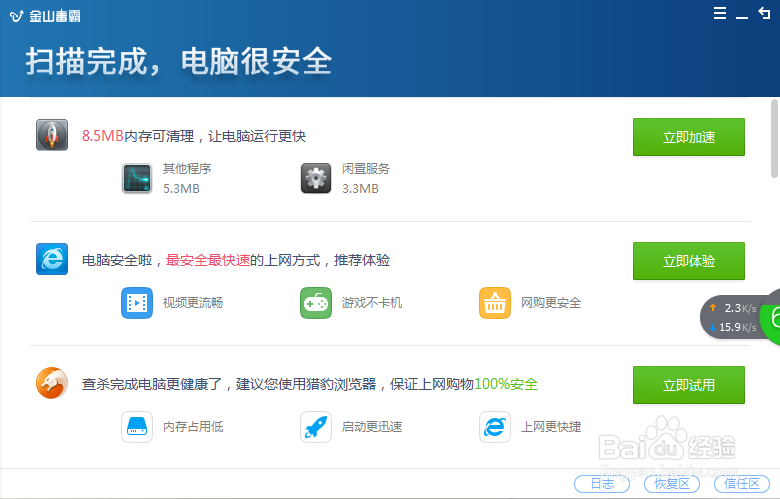Click the 游戏不卡机 gamepad icon
Image resolution: width=780 pixels, height=499 pixels.
pyautogui.click(x=316, y=302)
